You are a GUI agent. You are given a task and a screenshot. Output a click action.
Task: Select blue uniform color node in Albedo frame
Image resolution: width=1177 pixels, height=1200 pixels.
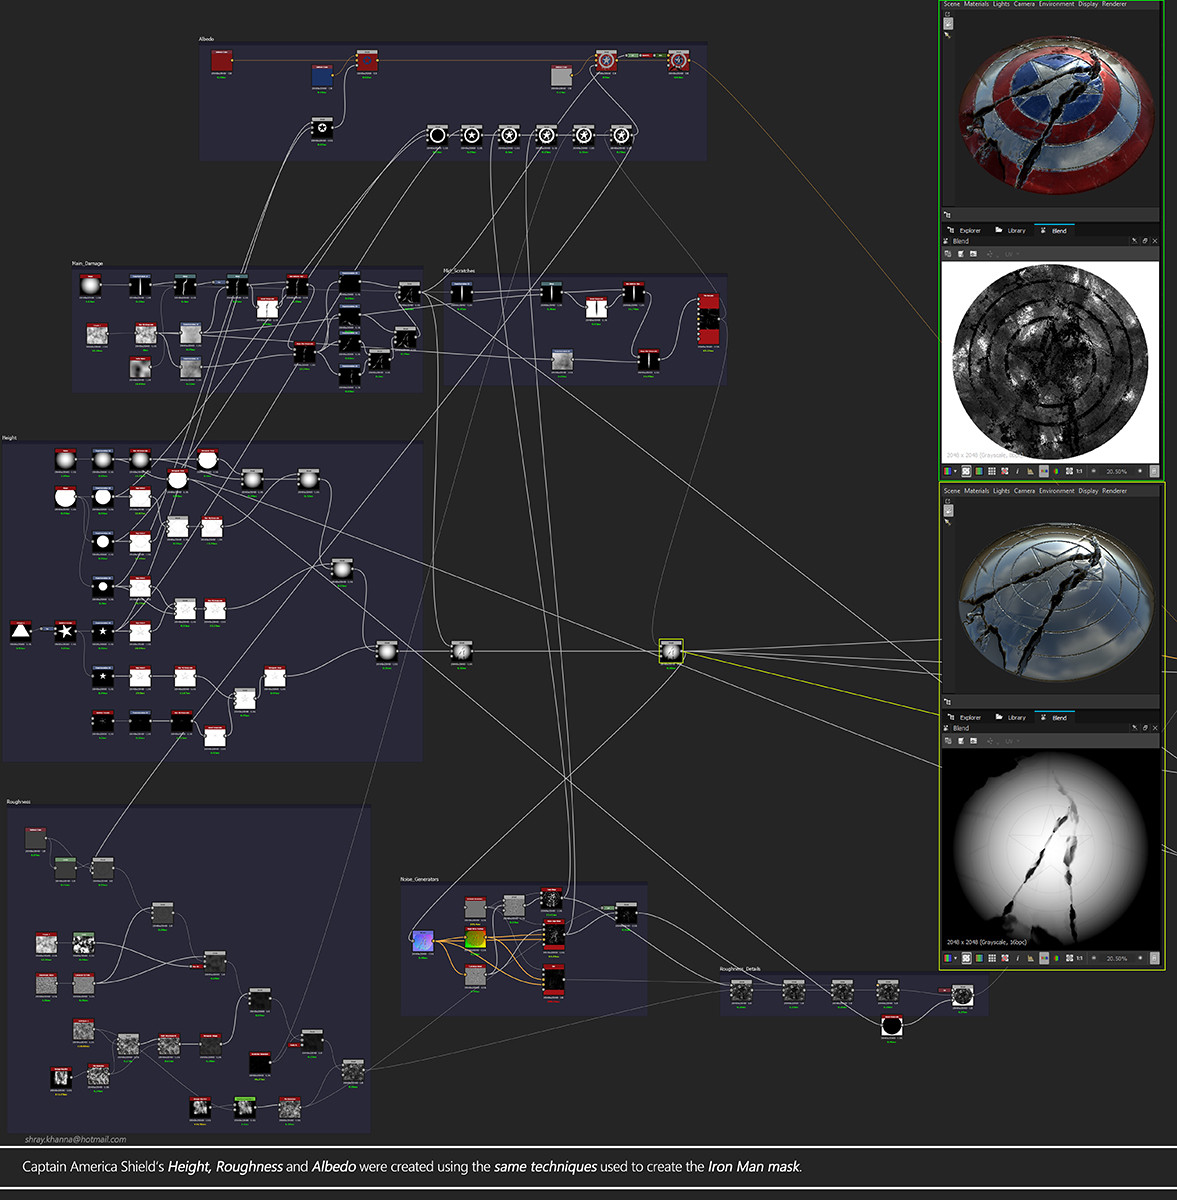322,77
